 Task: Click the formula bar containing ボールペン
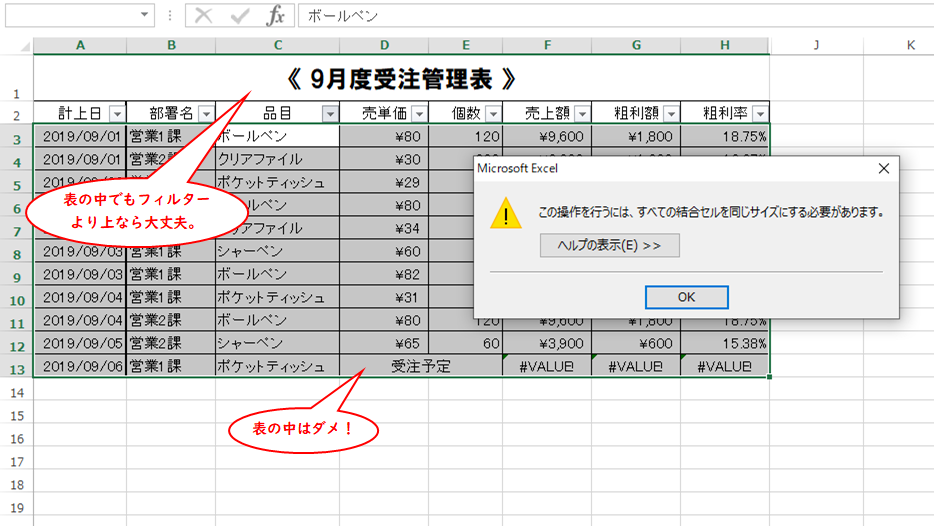pyautogui.click(x=600, y=16)
